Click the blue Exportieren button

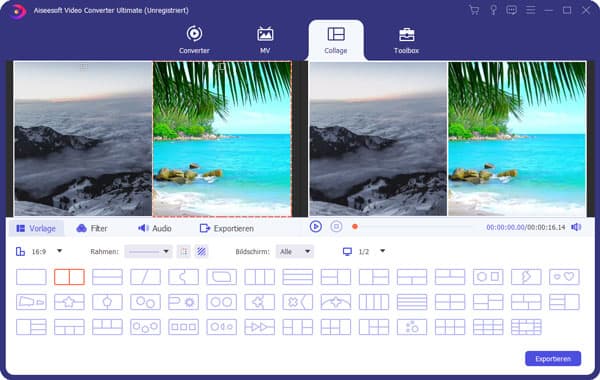click(x=553, y=359)
